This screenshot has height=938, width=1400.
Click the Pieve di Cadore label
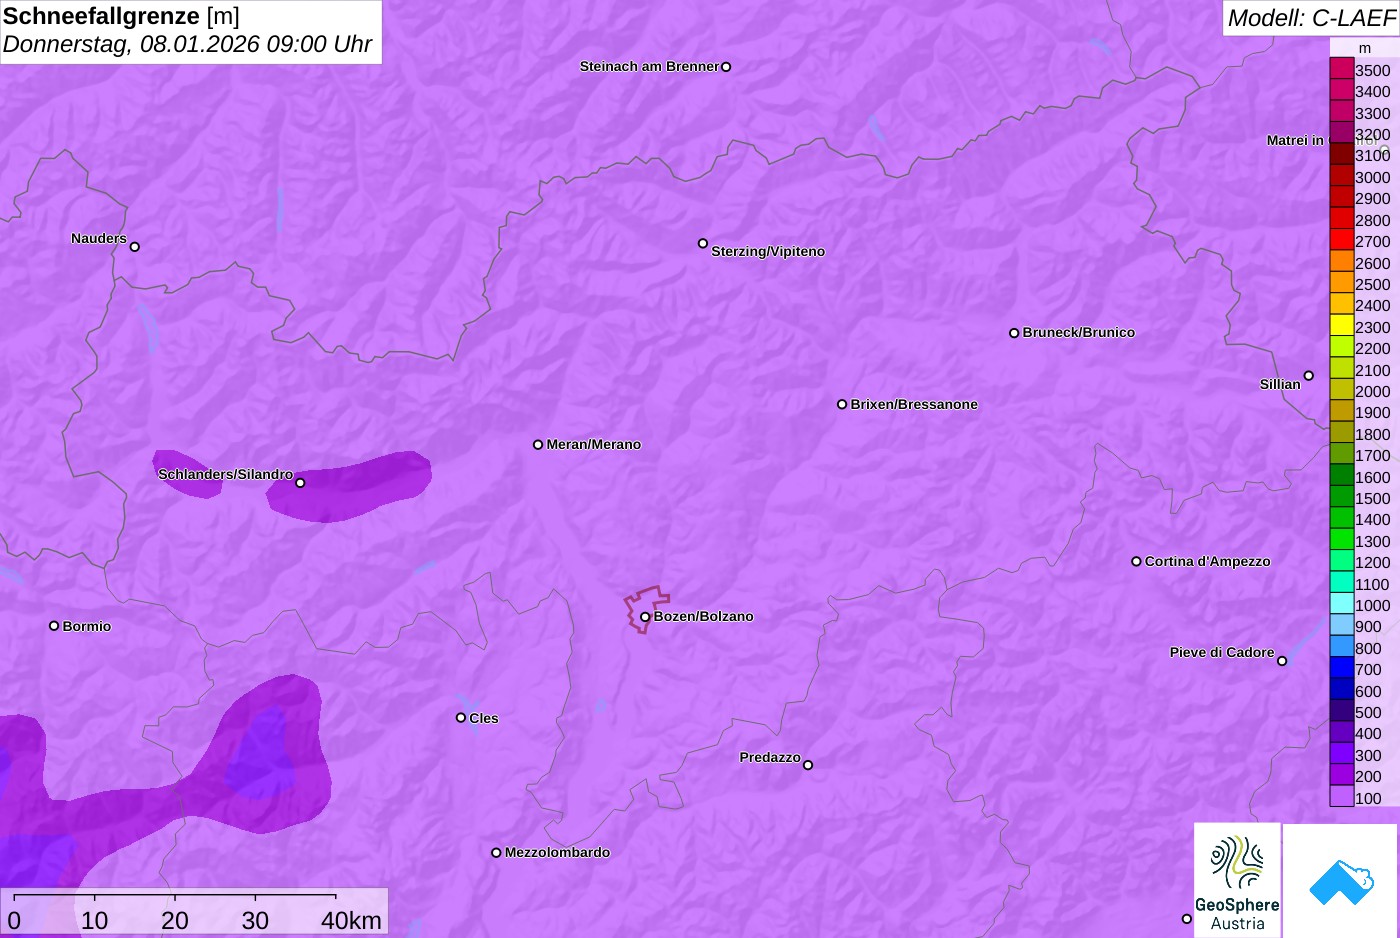(x=1222, y=652)
